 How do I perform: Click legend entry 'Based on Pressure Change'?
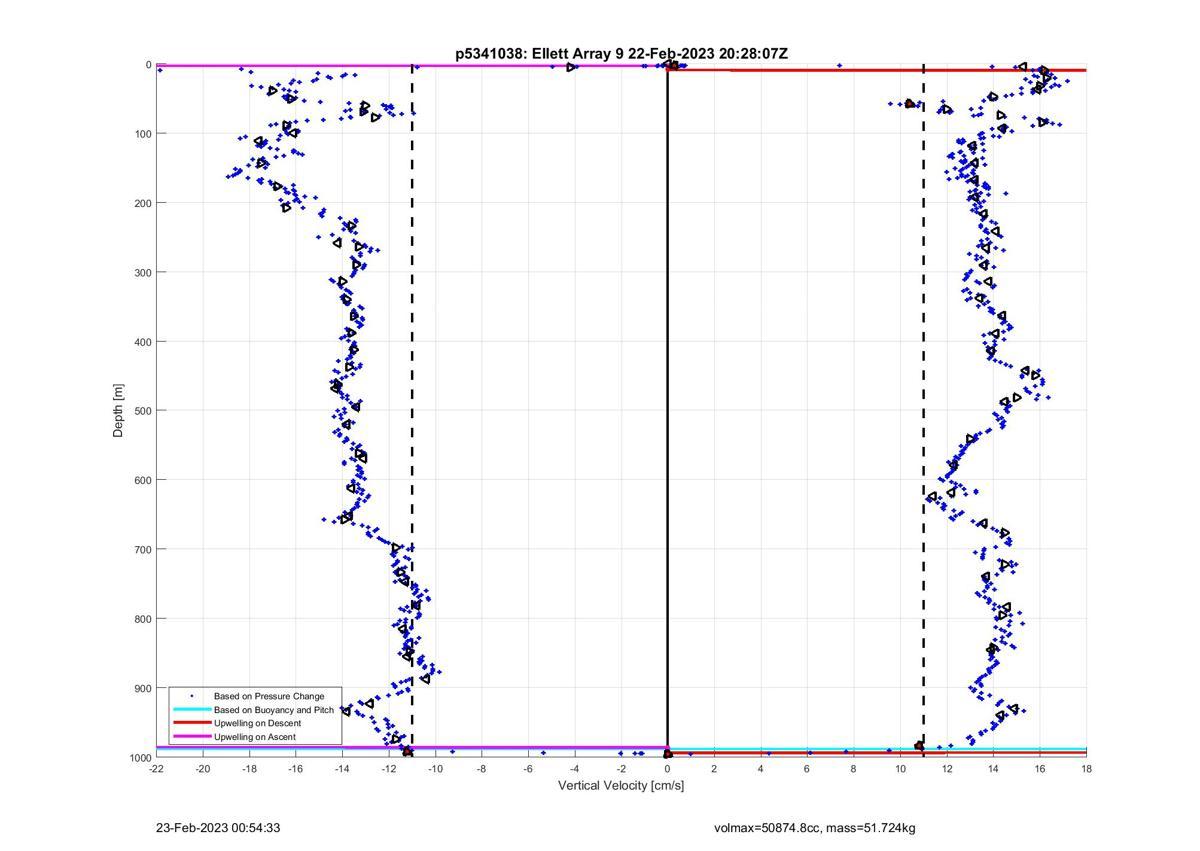[x=269, y=696]
